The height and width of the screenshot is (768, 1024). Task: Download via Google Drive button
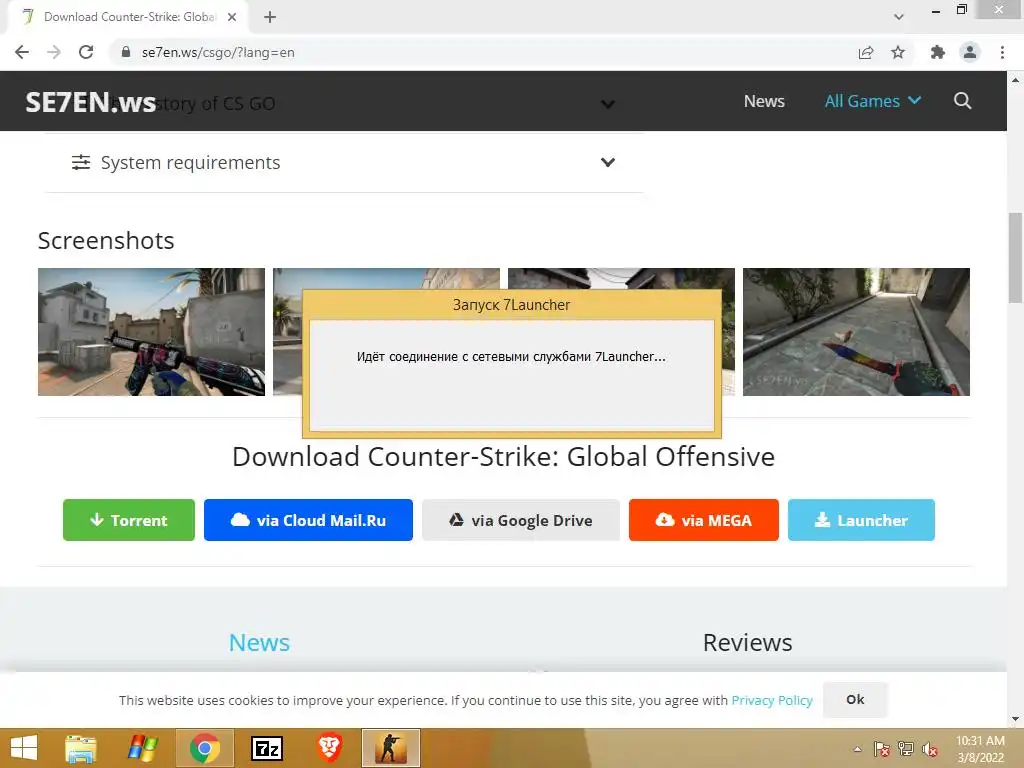point(520,520)
